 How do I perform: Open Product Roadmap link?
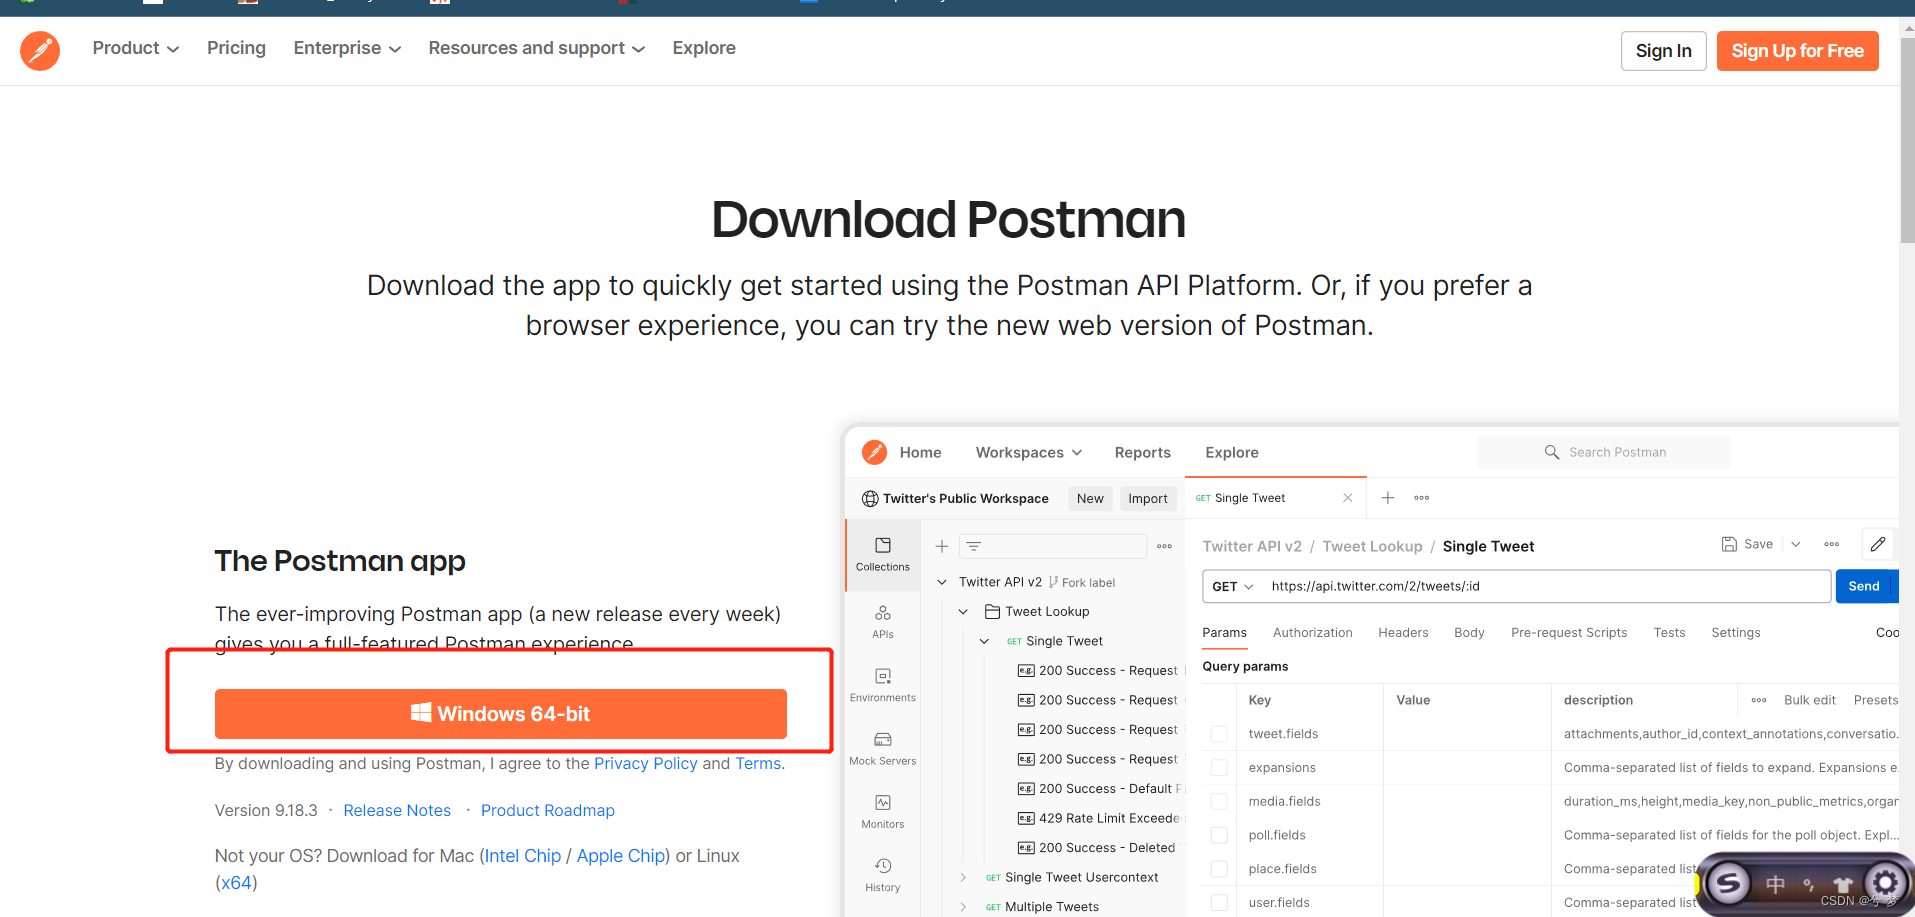click(x=548, y=810)
